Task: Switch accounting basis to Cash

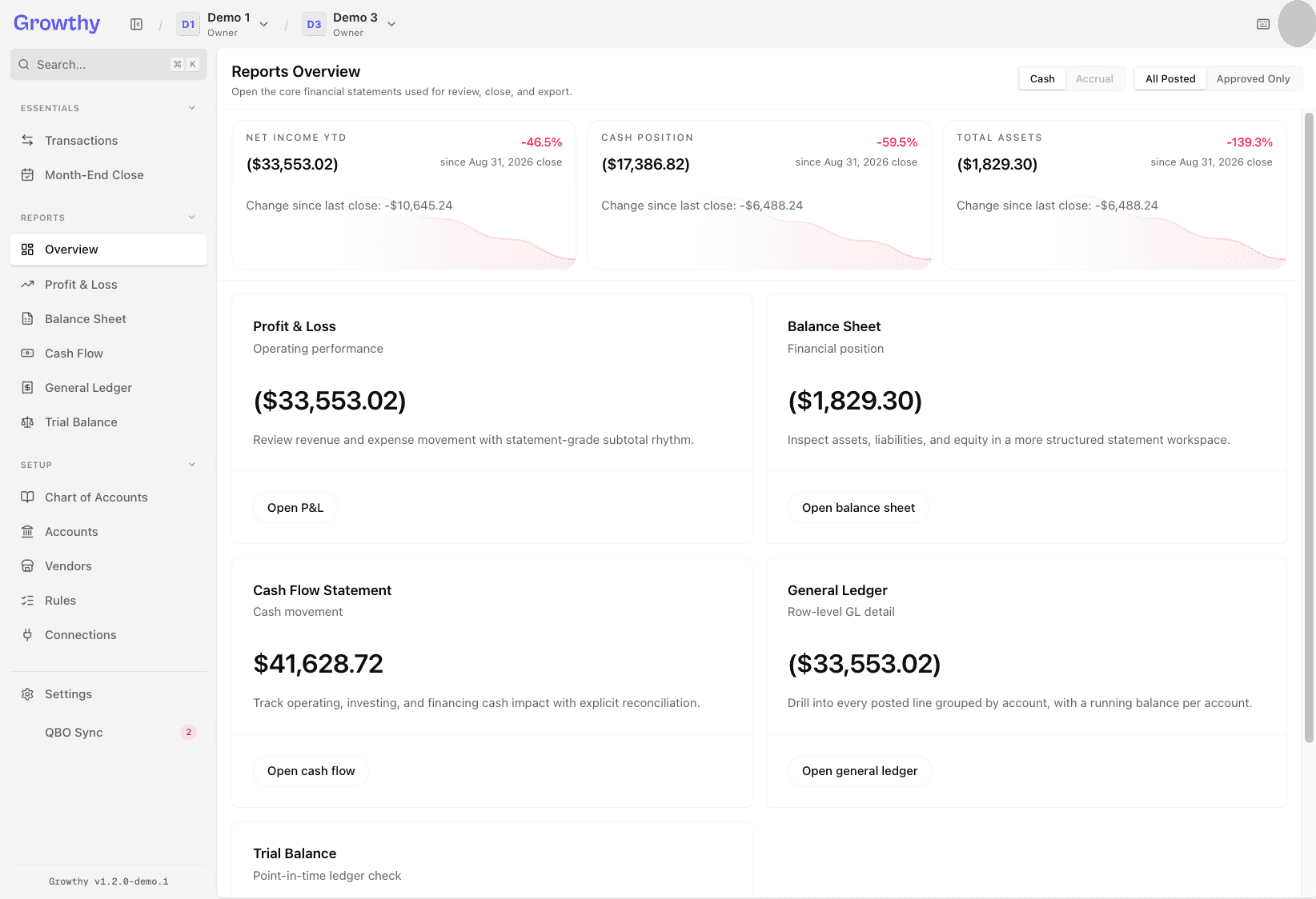Action: pyautogui.click(x=1042, y=79)
